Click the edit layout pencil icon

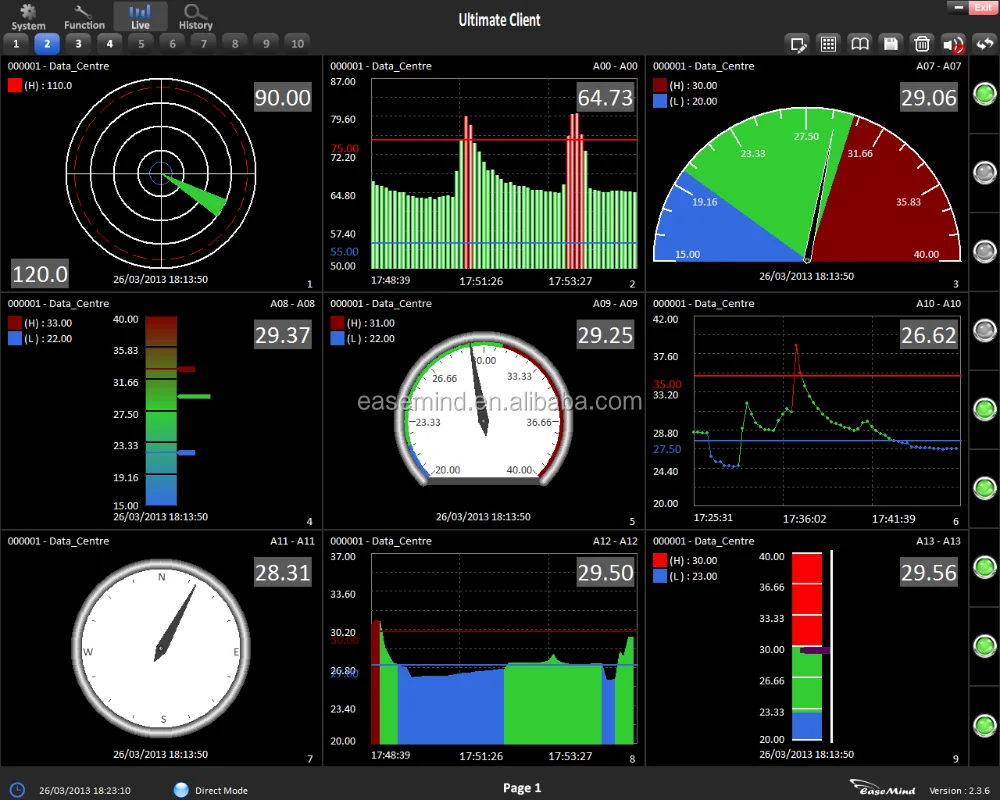click(797, 43)
